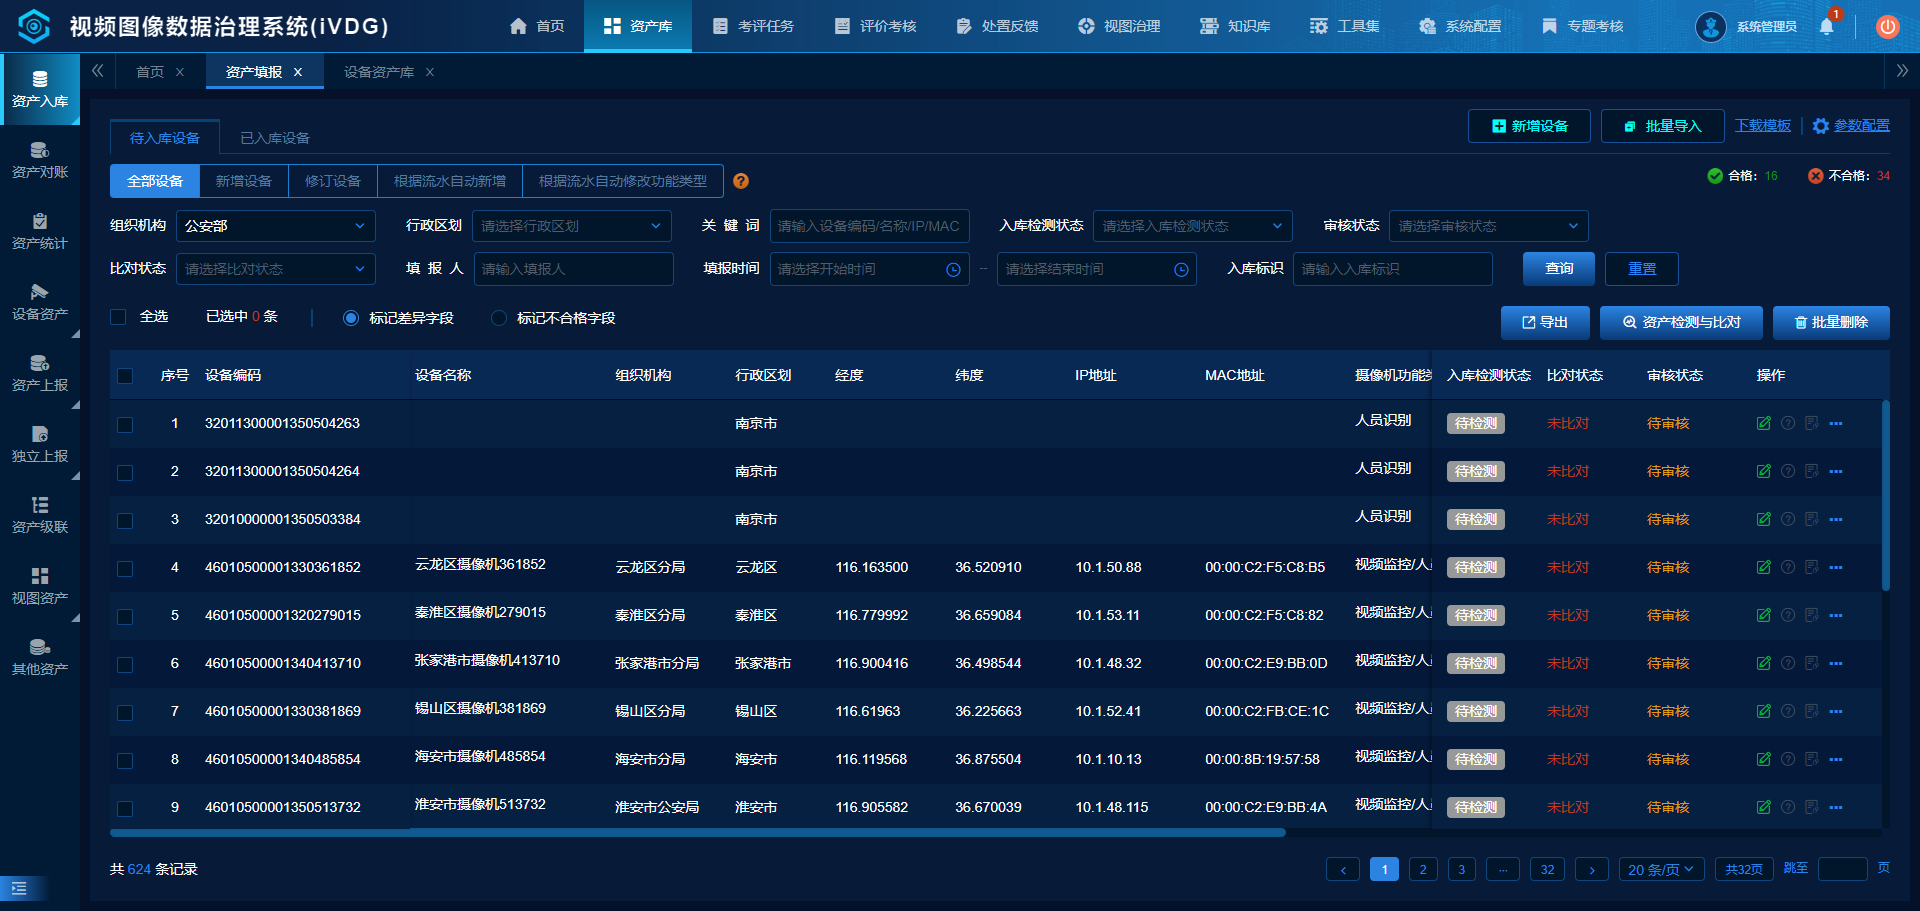The image size is (1920, 911).
Task: Open the 组织机构 dropdown showing 公安部
Action: point(276,226)
